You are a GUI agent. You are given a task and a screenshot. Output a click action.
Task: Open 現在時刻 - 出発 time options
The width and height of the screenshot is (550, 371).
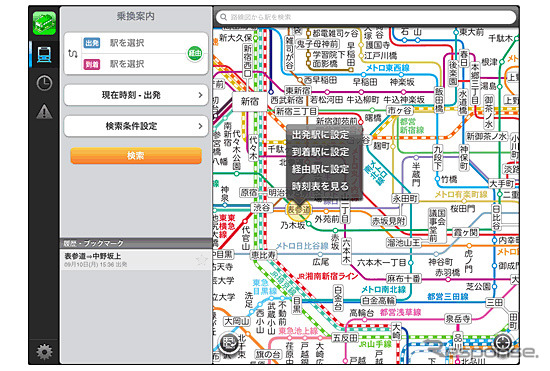(136, 95)
